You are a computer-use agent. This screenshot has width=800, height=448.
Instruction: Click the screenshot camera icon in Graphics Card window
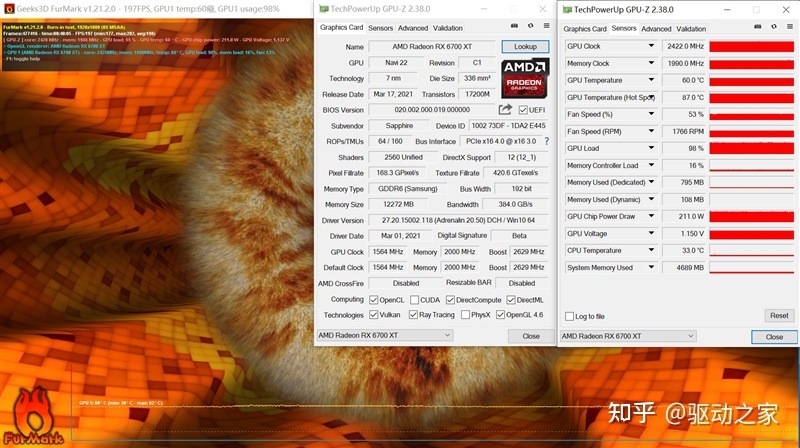coord(514,26)
